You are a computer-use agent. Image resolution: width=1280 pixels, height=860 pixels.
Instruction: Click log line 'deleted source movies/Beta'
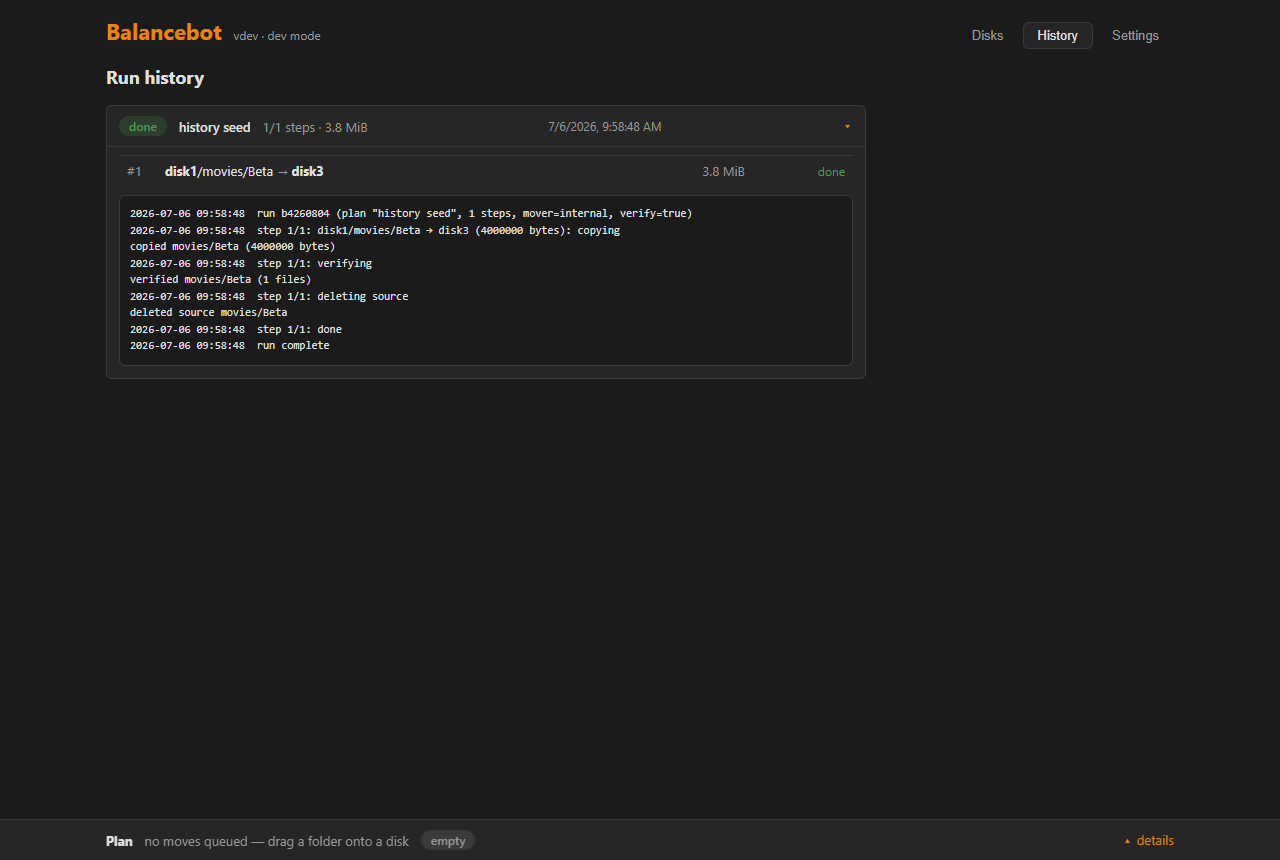pos(209,312)
